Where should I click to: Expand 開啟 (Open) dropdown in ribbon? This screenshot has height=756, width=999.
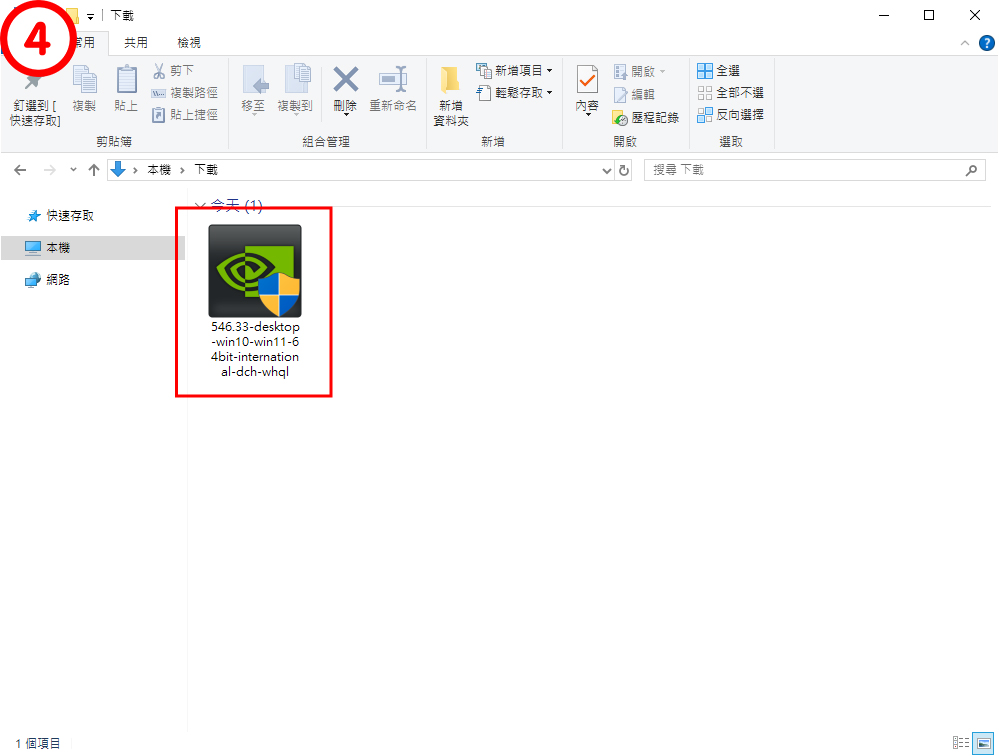tap(663, 71)
